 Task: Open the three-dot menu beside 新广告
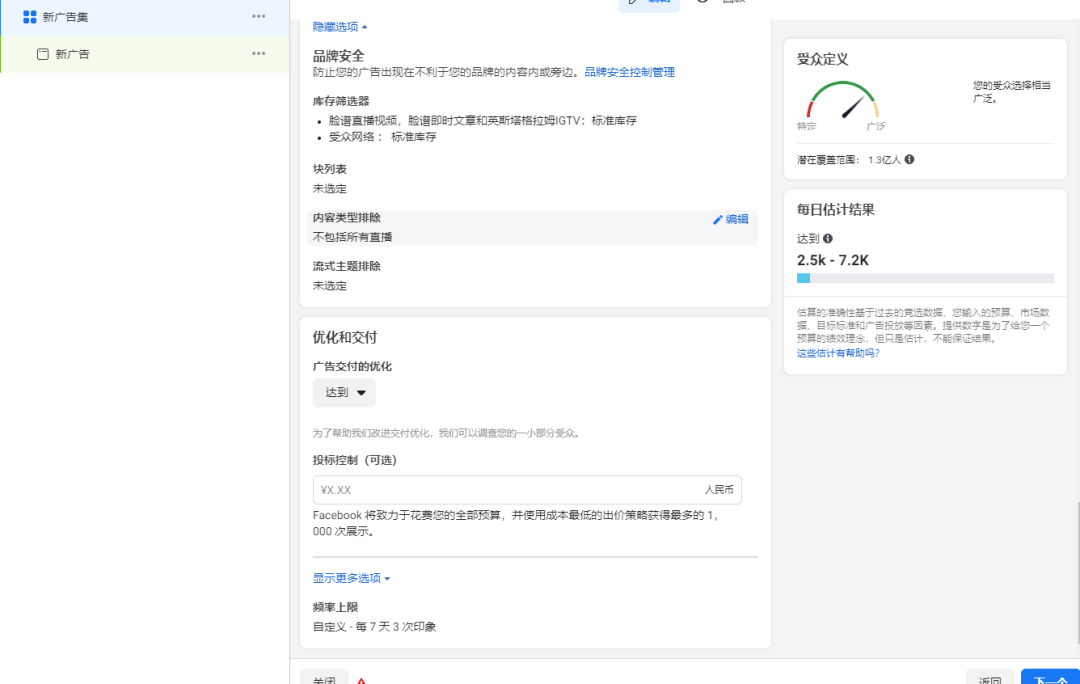[x=259, y=53]
